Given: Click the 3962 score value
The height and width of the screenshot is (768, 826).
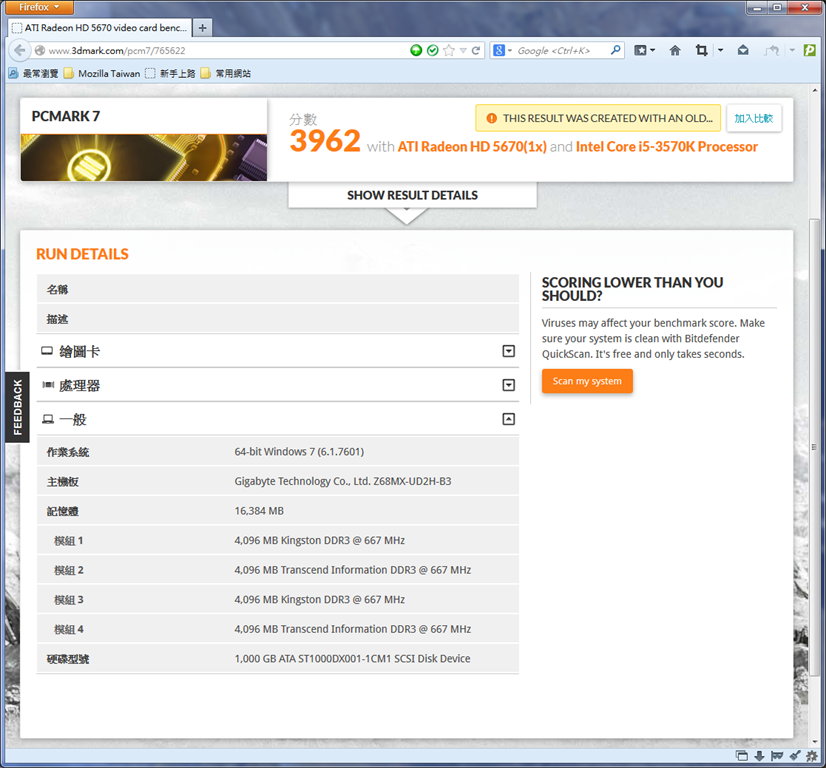Looking at the screenshot, I should [325, 141].
